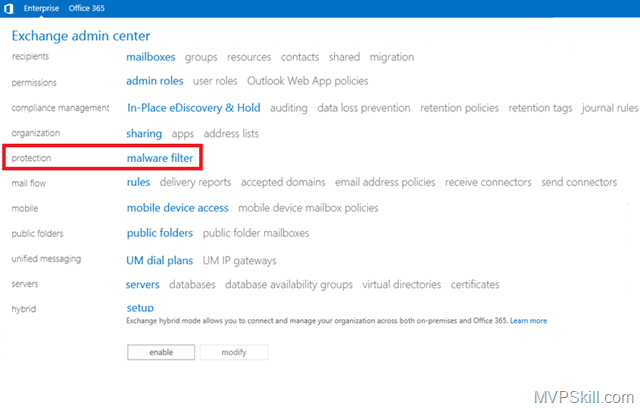The height and width of the screenshot is (408, 640).
Task: Click the Office logo icon
Action: click(x=11, y=8)
